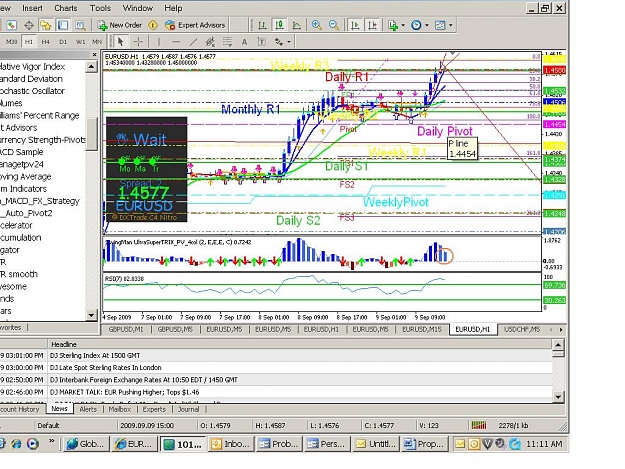This screenshot has height=469, width=625.
Task: Switch to USDCHF,M5 chart tab
Action: pyautogui.click(x=522, y=330)
